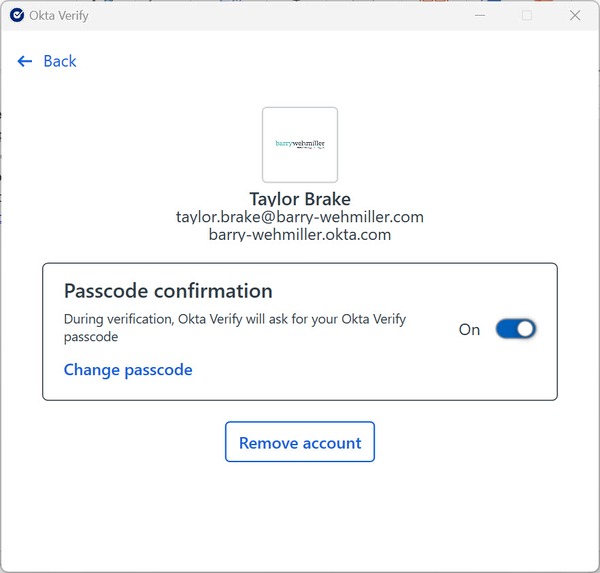Viewport: 600px width, 573px height.
Task: Click empty space below Remove account button
Action: click(x=300, y=515)
